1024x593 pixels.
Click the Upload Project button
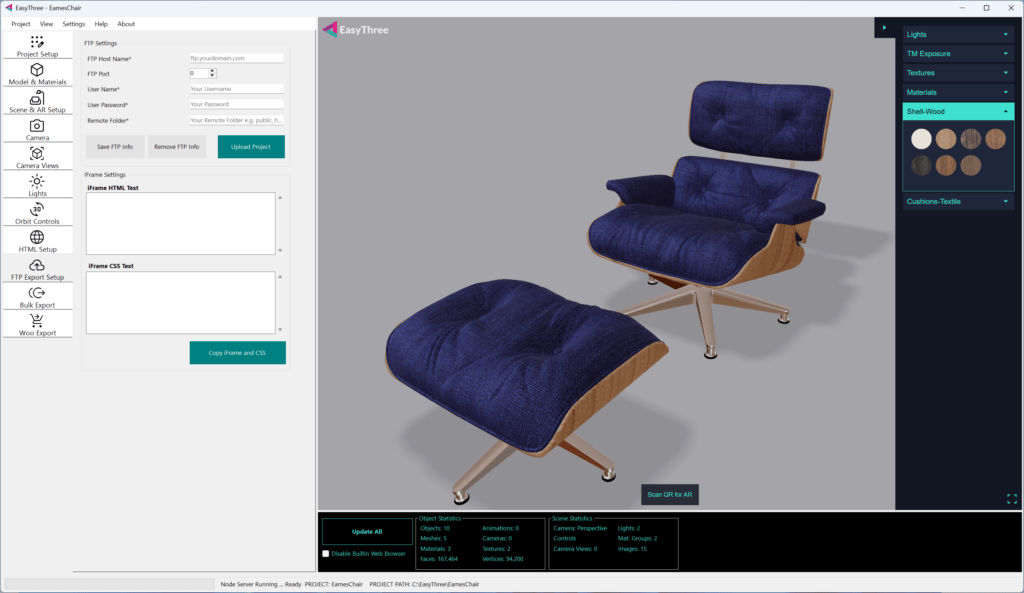coord(251,147)
